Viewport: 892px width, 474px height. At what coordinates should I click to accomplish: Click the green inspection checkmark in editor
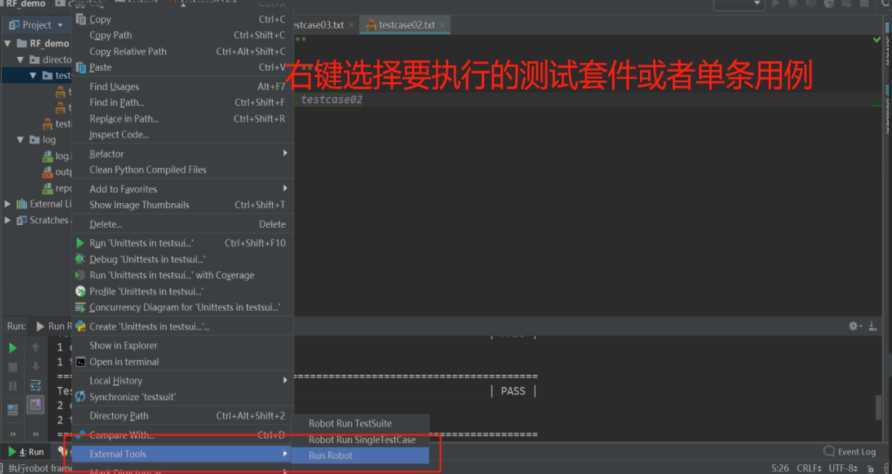[877, 40]
